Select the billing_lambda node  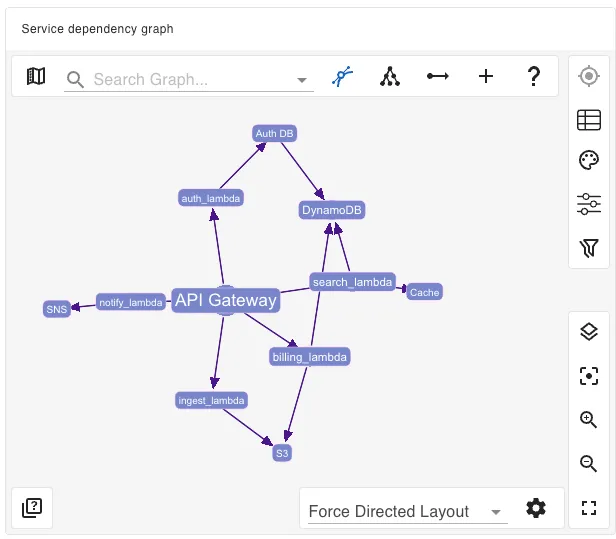[x=310, y=357]
